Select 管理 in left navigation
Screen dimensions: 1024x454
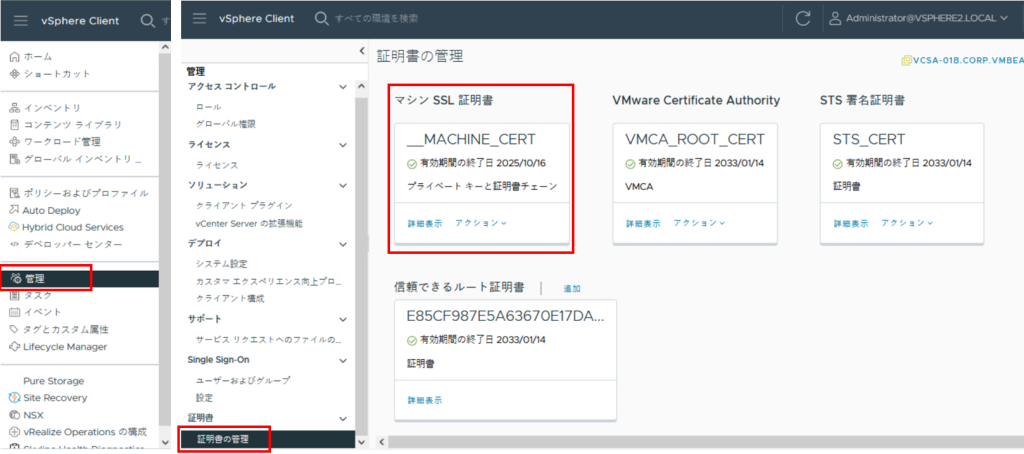pyautogui.click(x=79, y=279)
